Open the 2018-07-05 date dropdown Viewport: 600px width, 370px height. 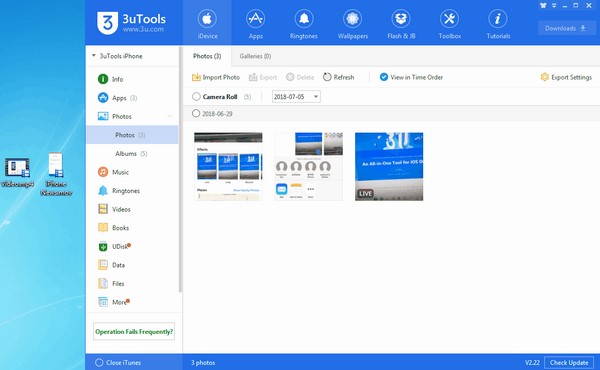click(x=296, y=97)
